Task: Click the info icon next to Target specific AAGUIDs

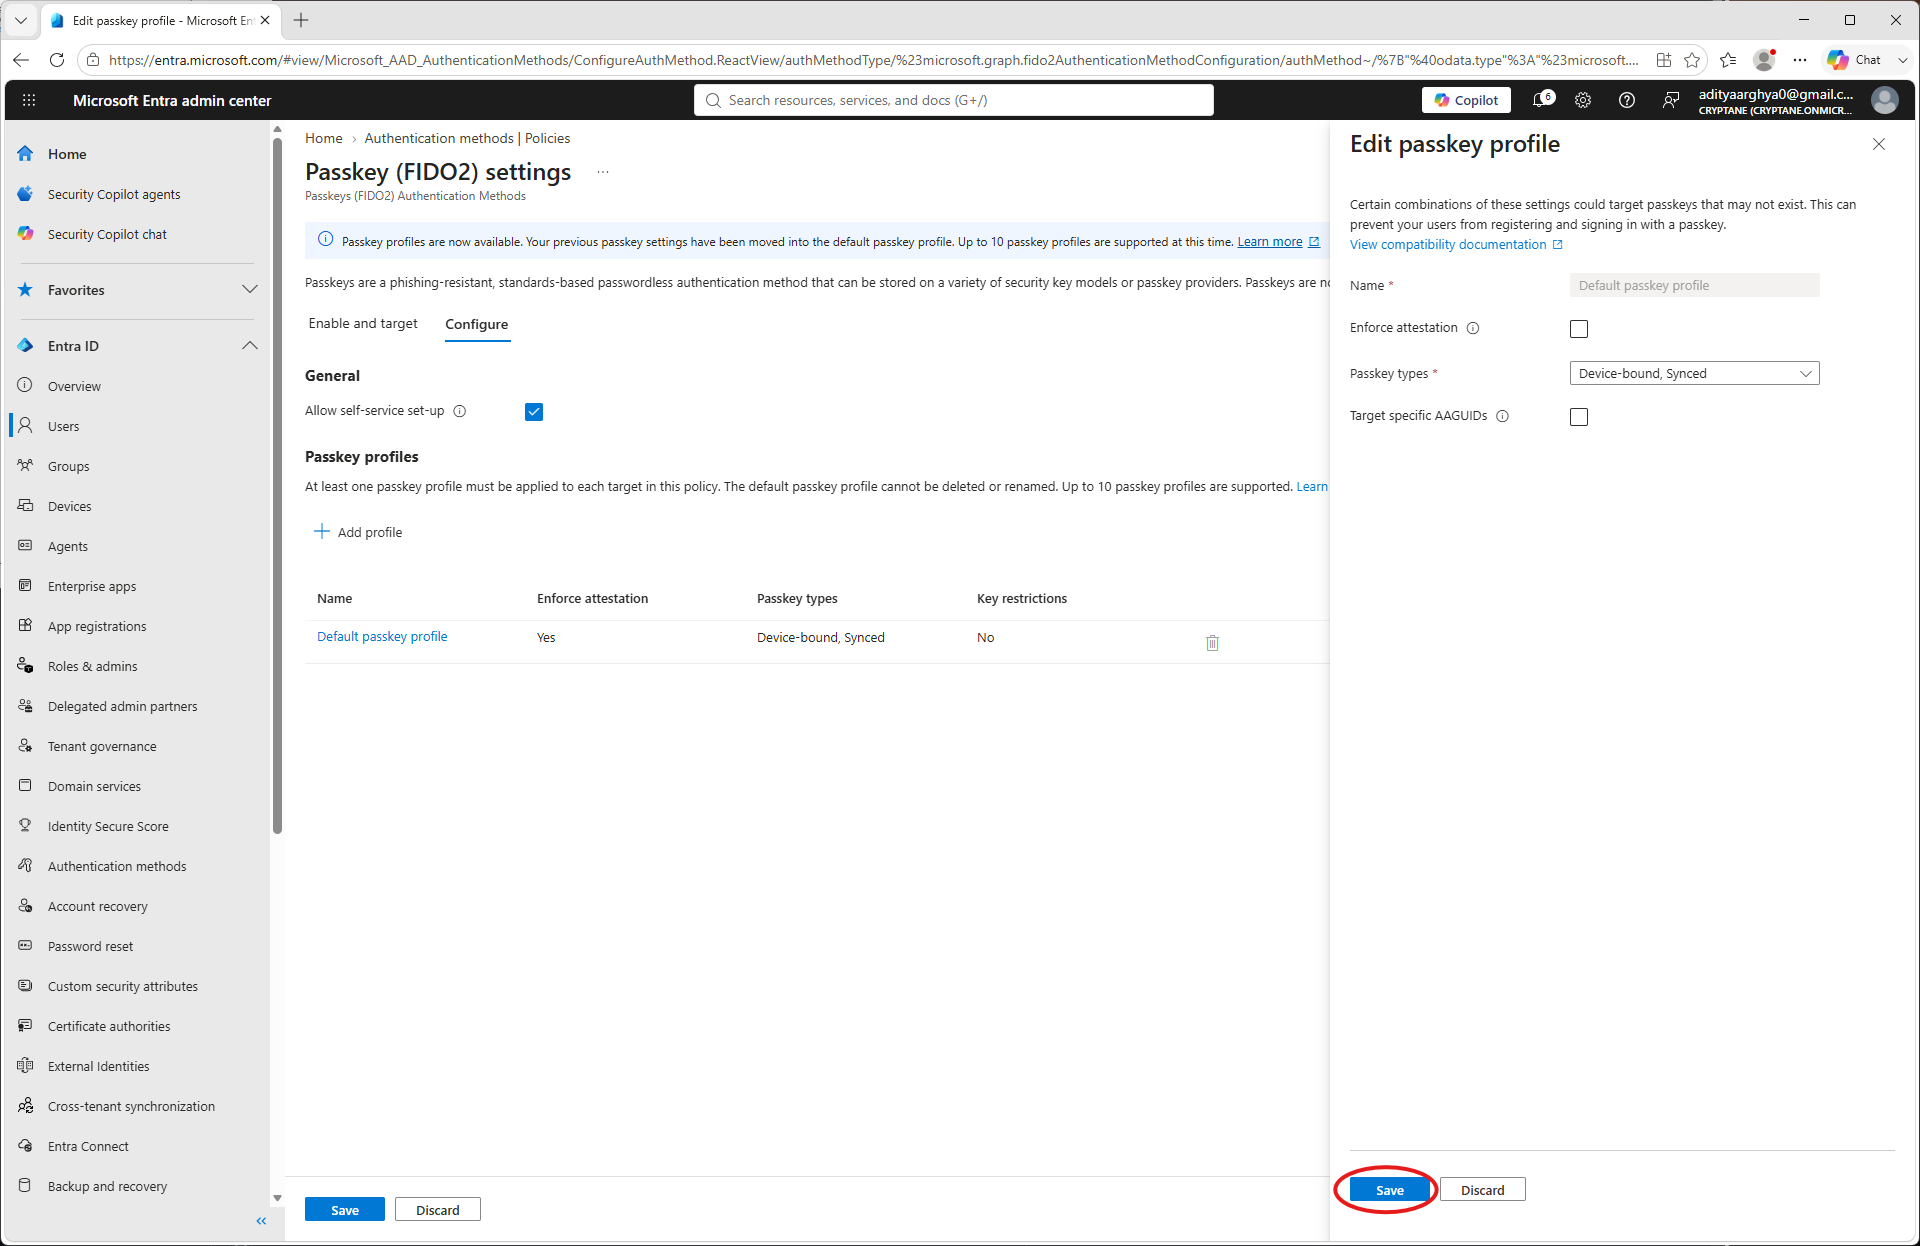Action: 1502,416
